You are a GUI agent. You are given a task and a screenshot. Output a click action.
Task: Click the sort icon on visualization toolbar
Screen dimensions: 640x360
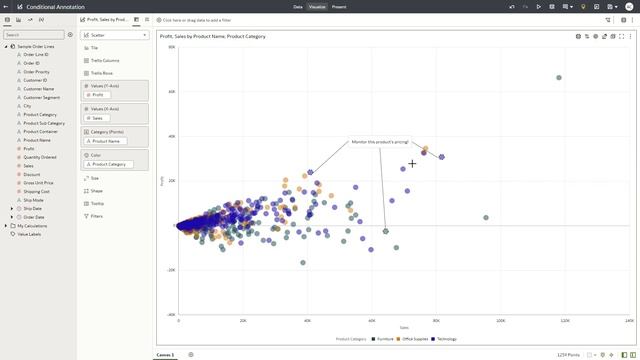tap(587, 36)
